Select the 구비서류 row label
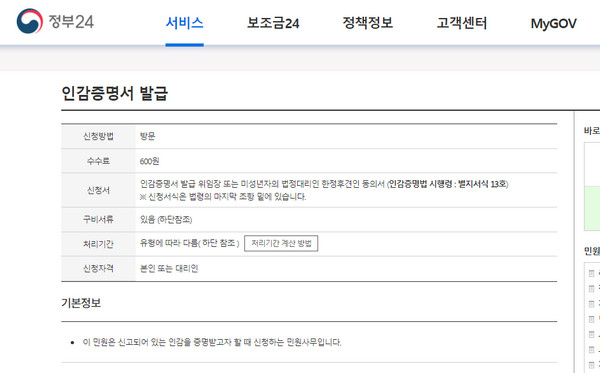Screen dimensions: 600x373 98,219
